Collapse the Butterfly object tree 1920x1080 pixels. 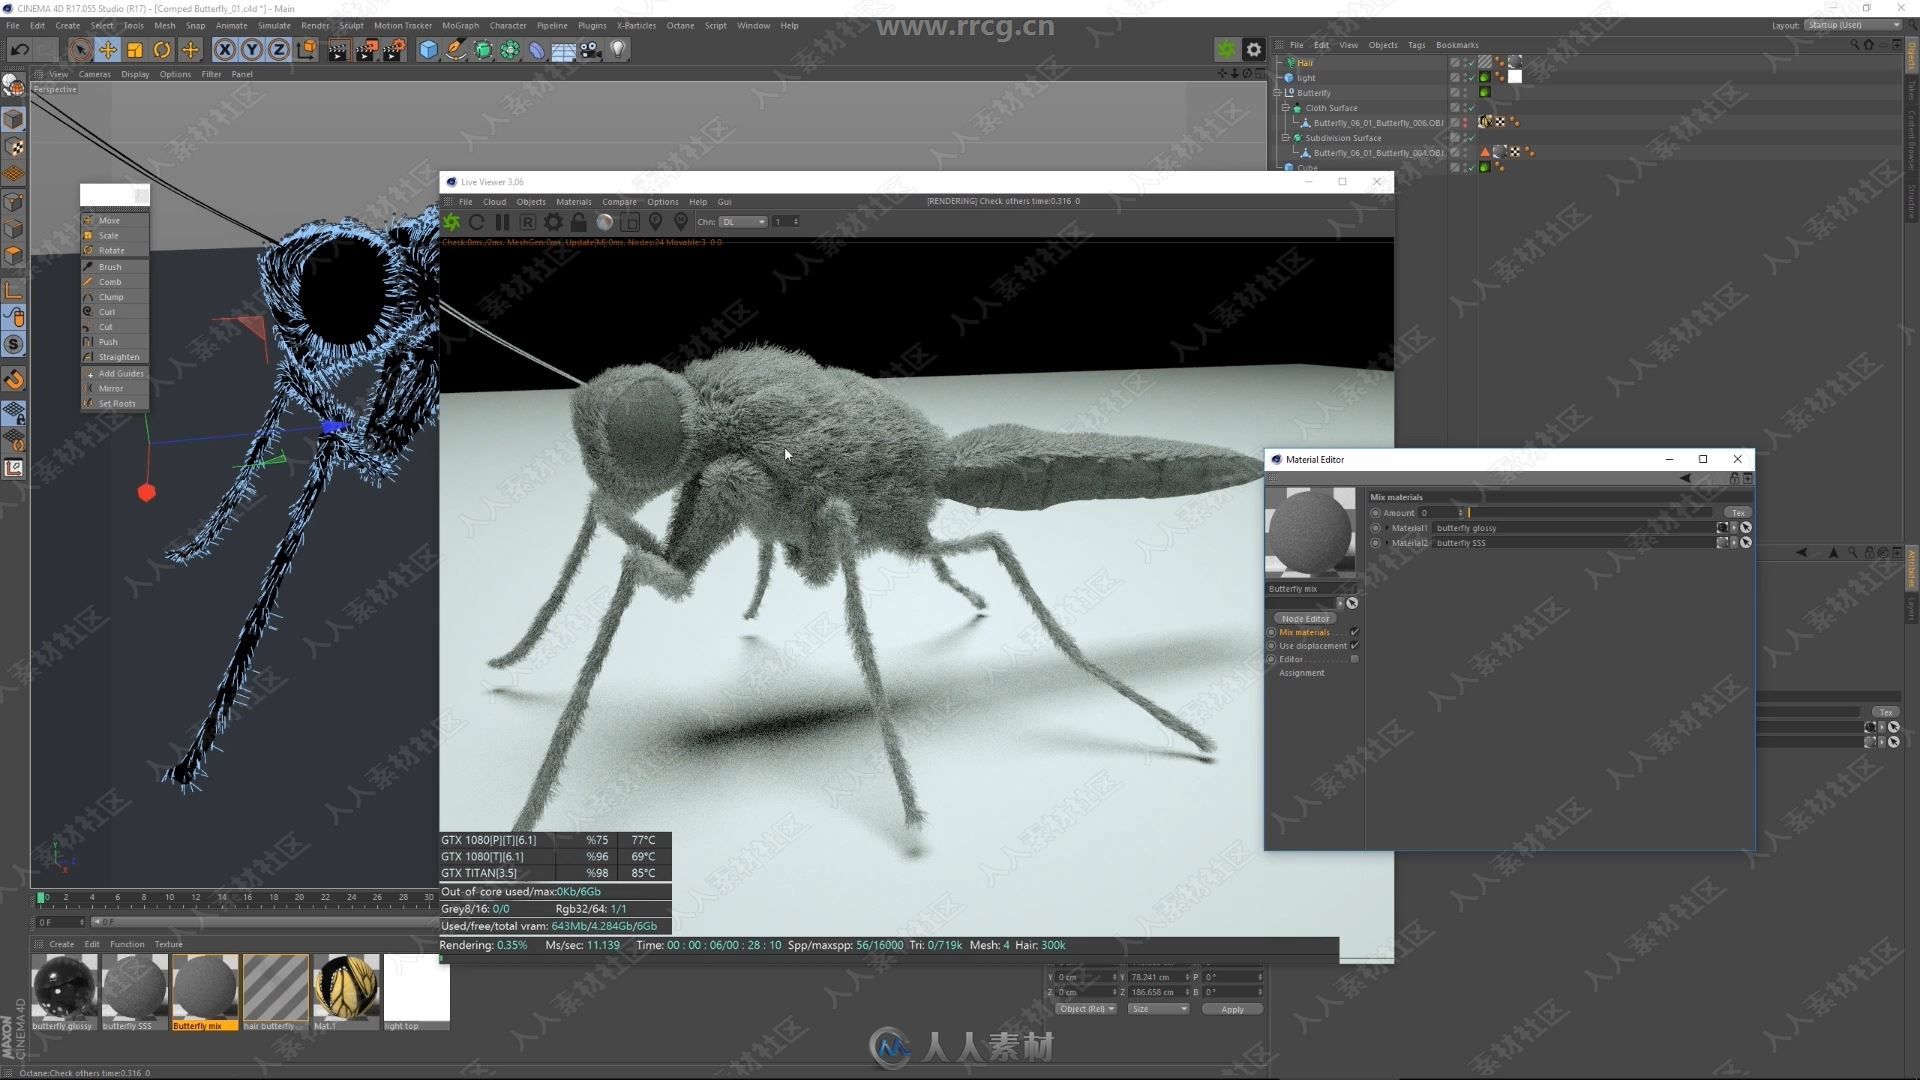pos(1277,93)
